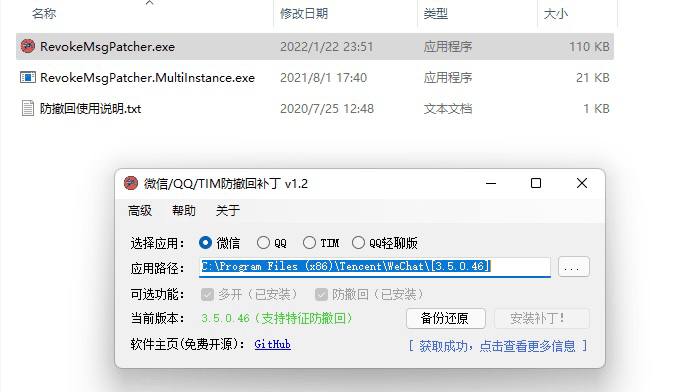
Task: Select the RevokeMsgPatcher.exe file name
Action: tap(108, 46)
